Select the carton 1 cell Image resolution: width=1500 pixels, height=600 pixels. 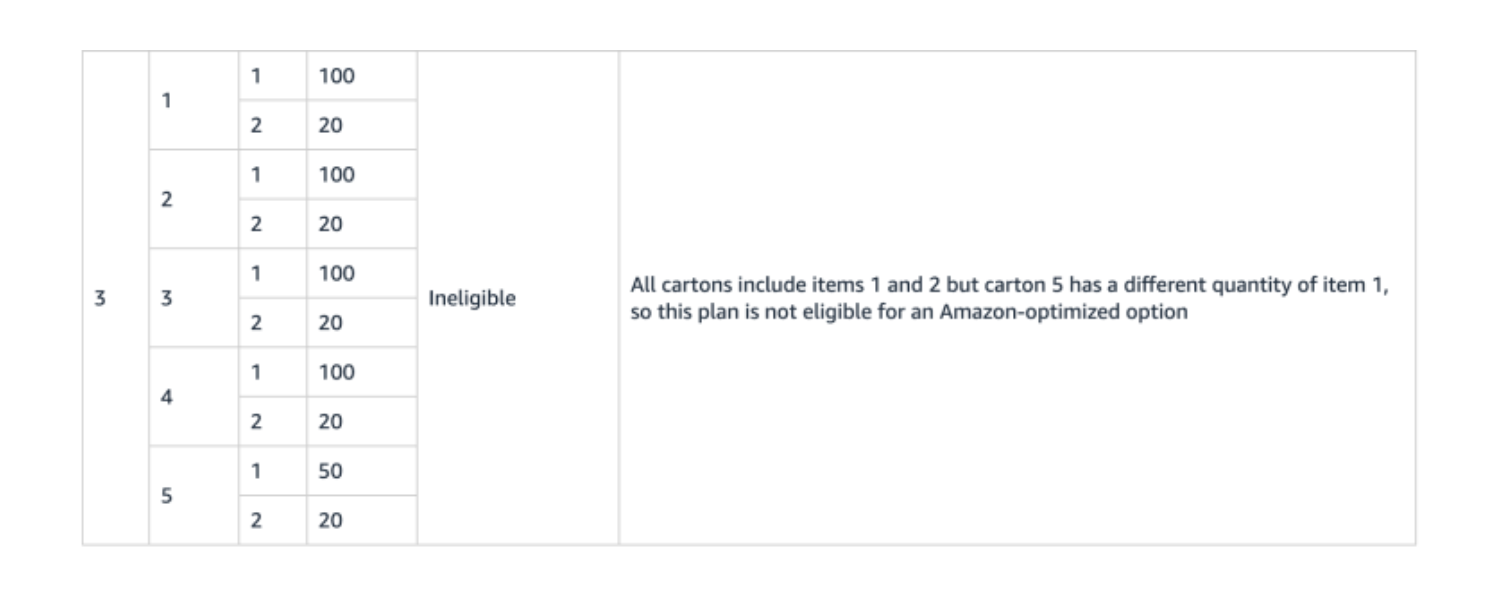[x=169, y=101]
